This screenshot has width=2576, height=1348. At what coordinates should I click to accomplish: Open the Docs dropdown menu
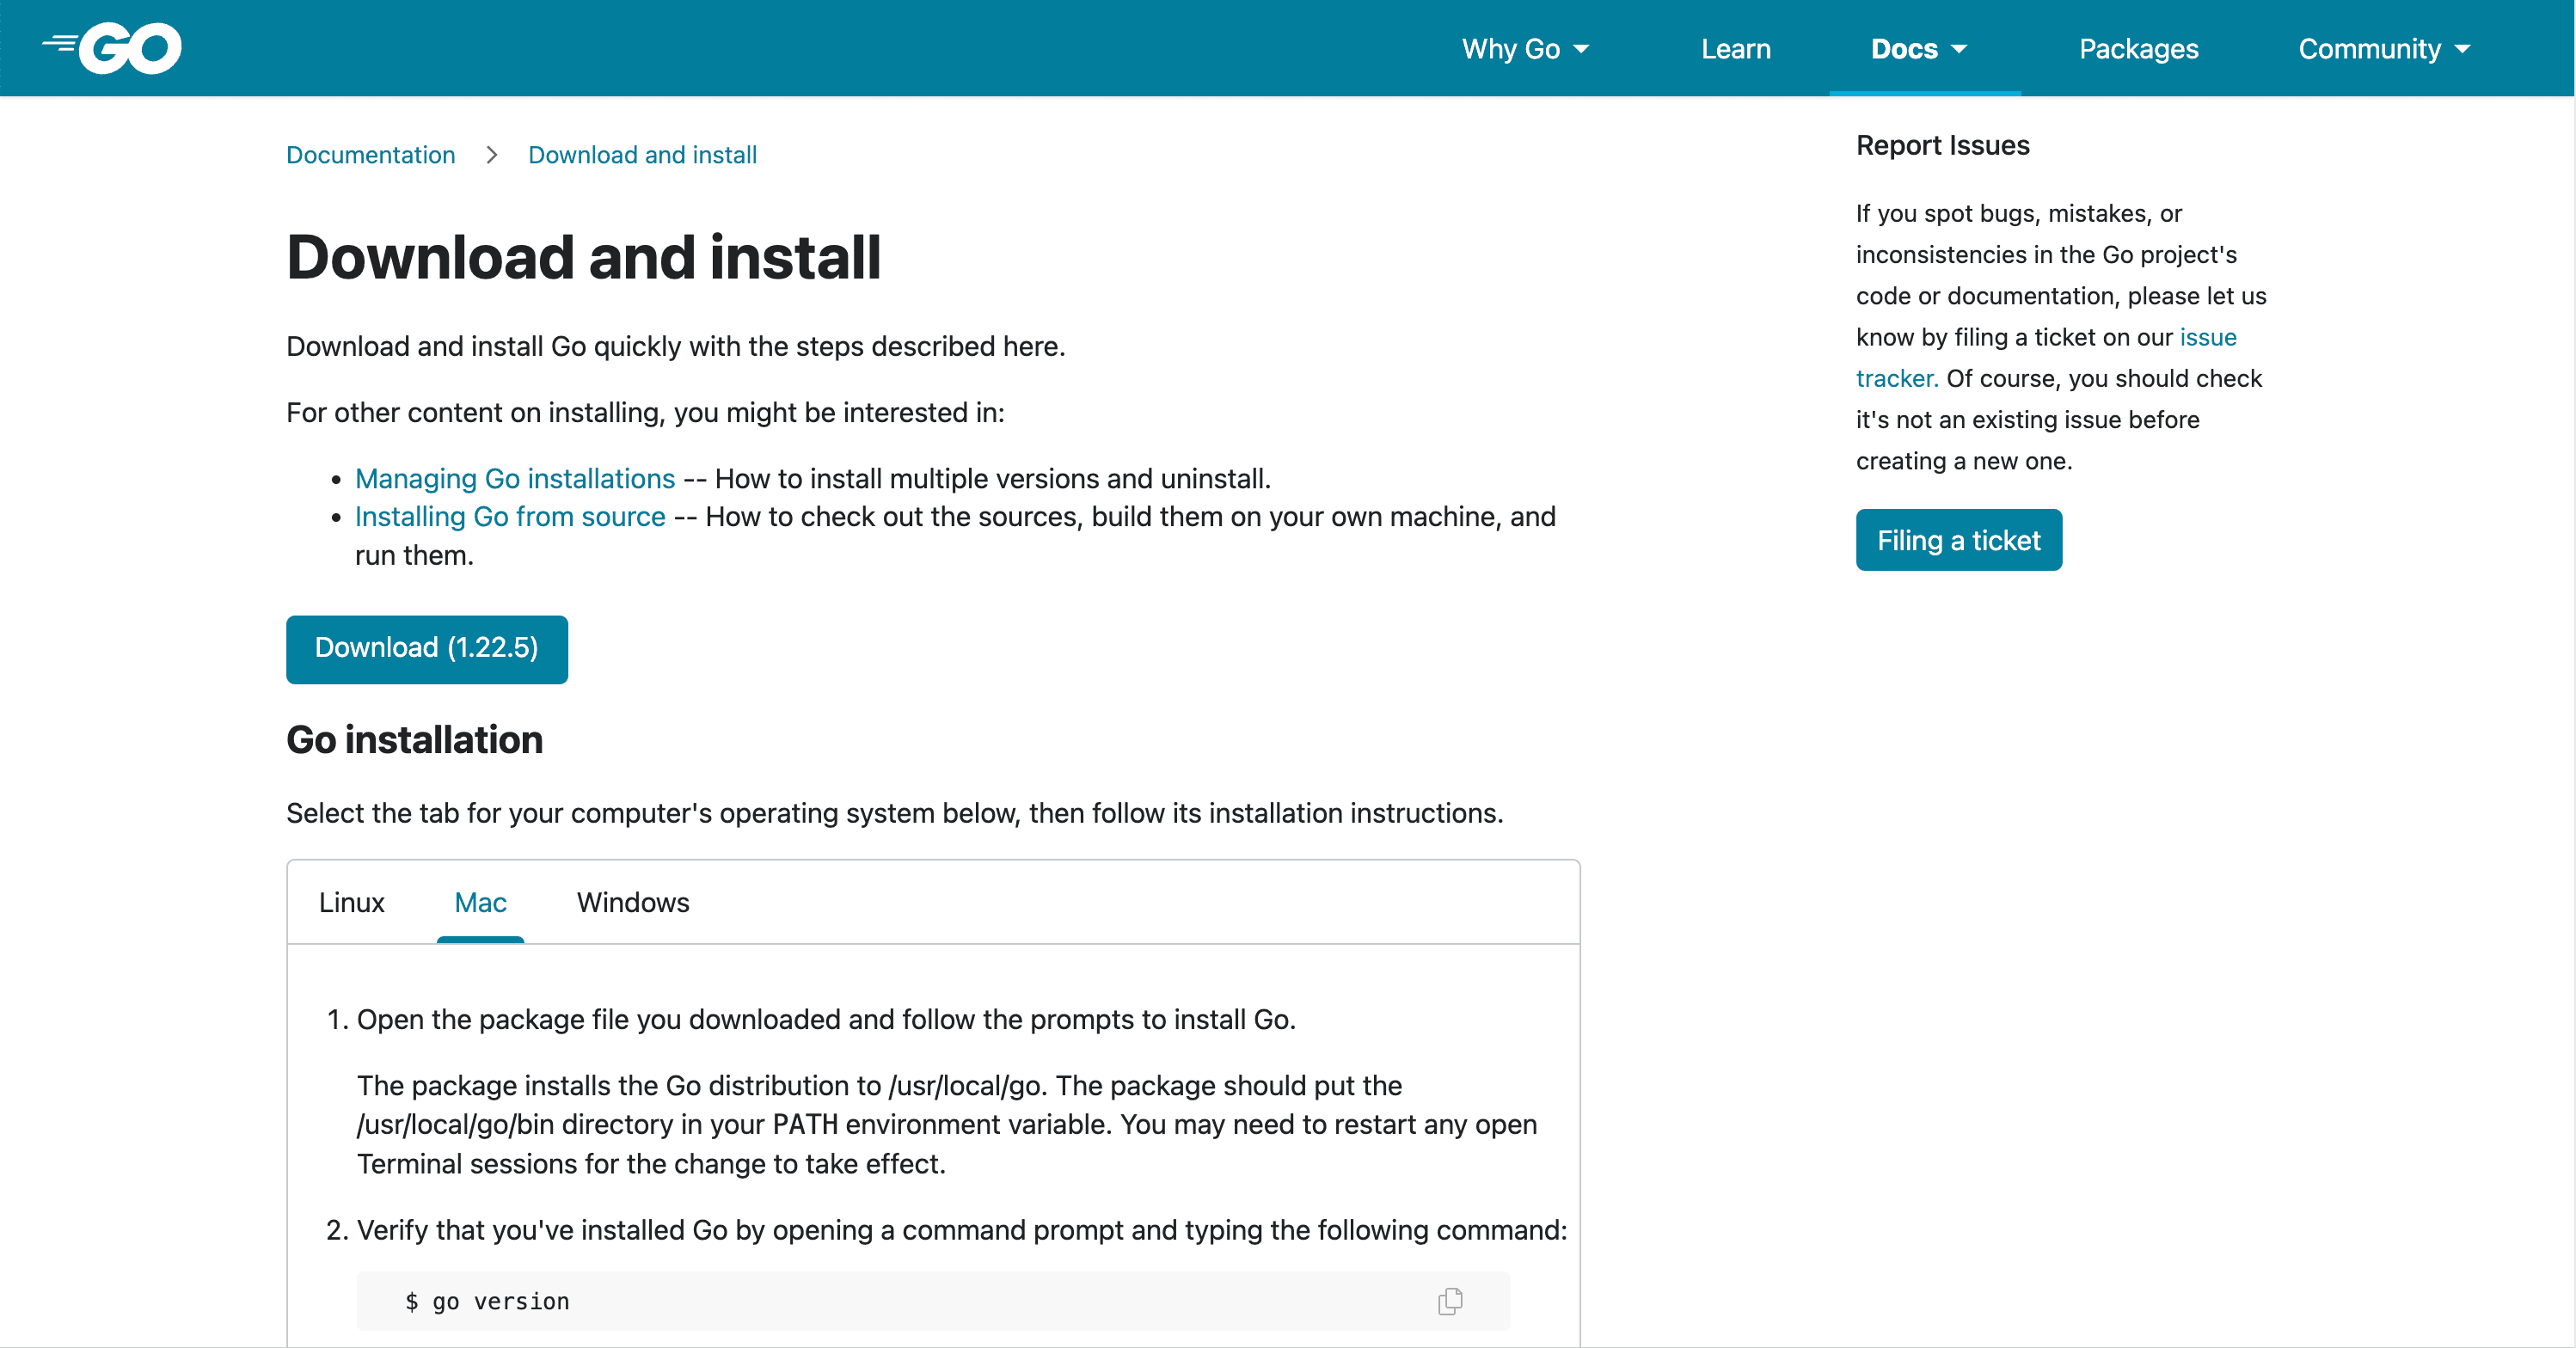point(1919,48)
